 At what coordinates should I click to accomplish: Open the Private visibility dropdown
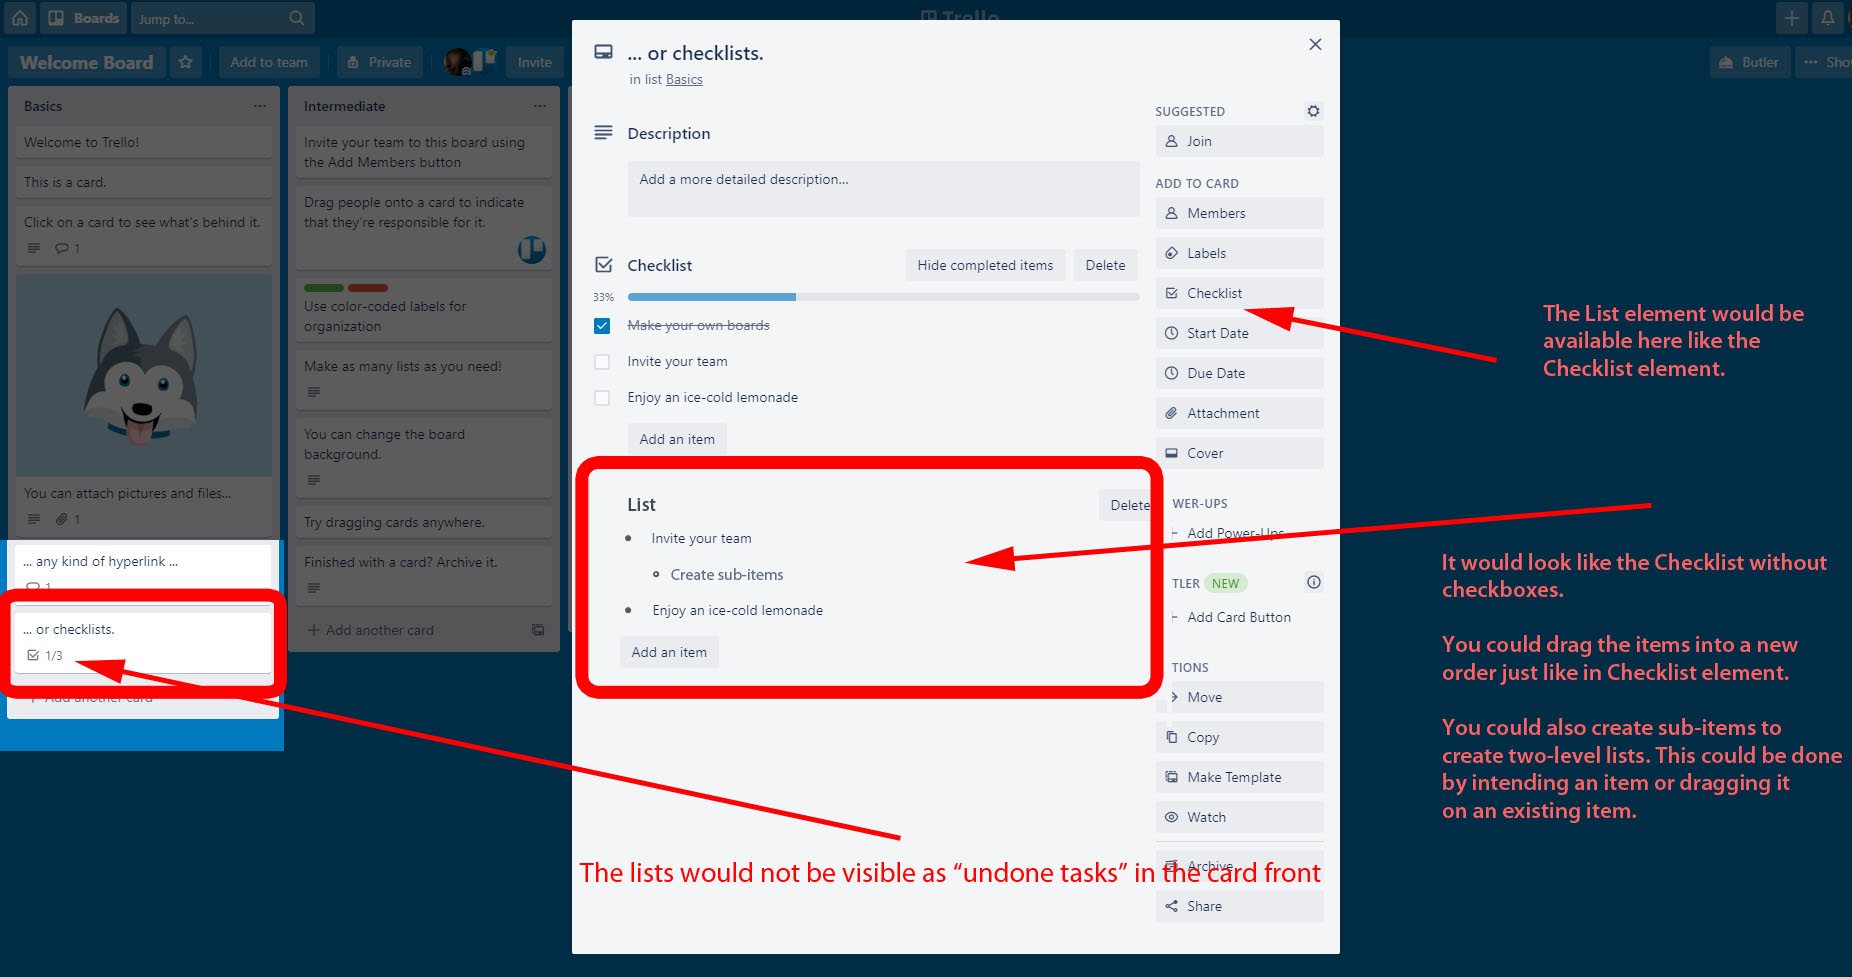(380, 62)
